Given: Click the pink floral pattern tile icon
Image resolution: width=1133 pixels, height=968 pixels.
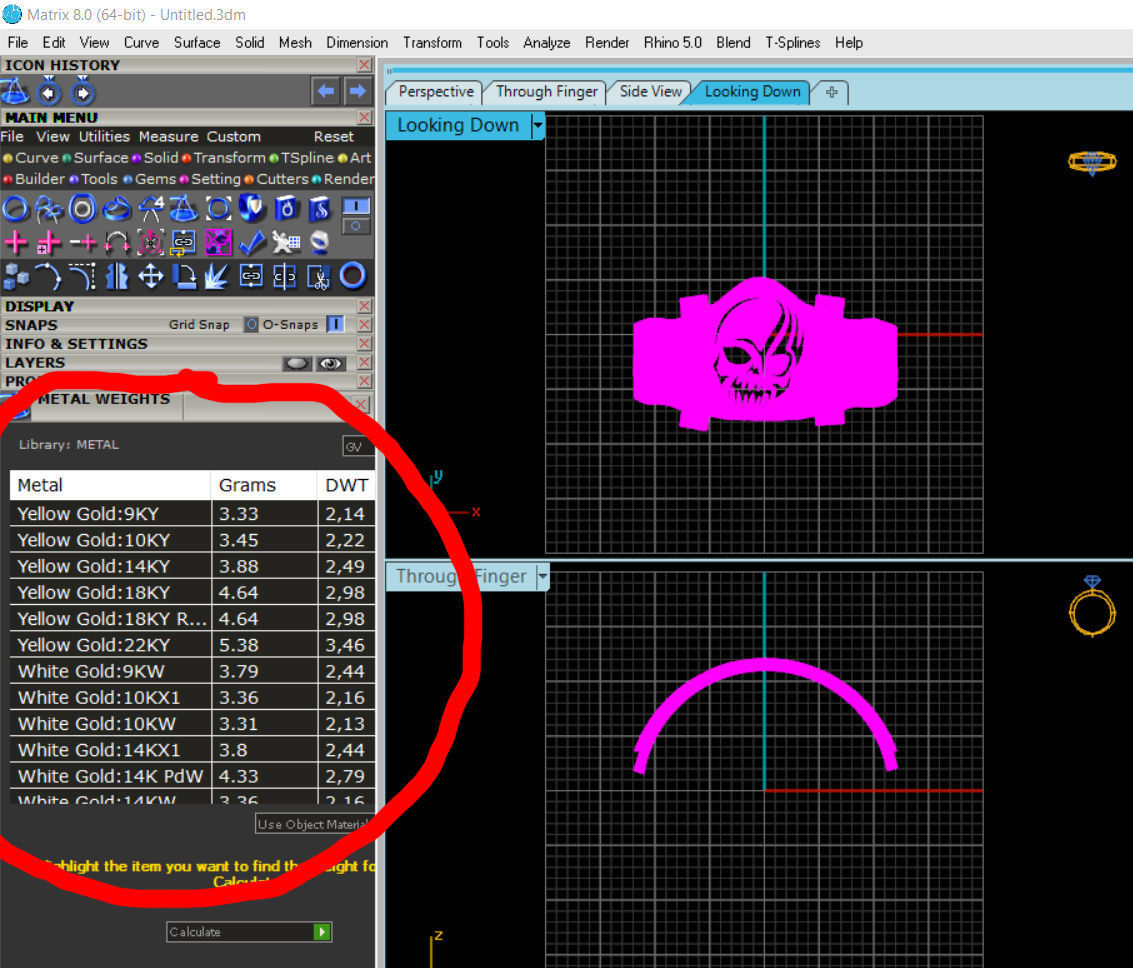Looking at the screenshot, I should (x=217, y=242).
